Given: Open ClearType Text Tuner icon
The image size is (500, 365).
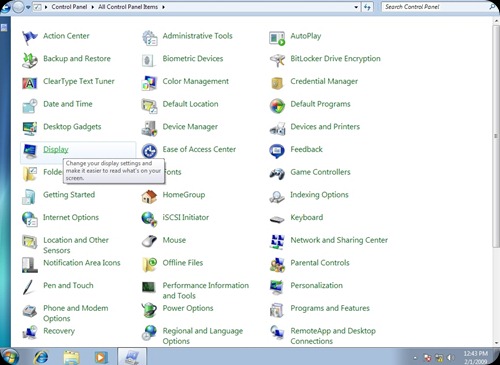Looking at the screenshot, I should click(30, 83).
